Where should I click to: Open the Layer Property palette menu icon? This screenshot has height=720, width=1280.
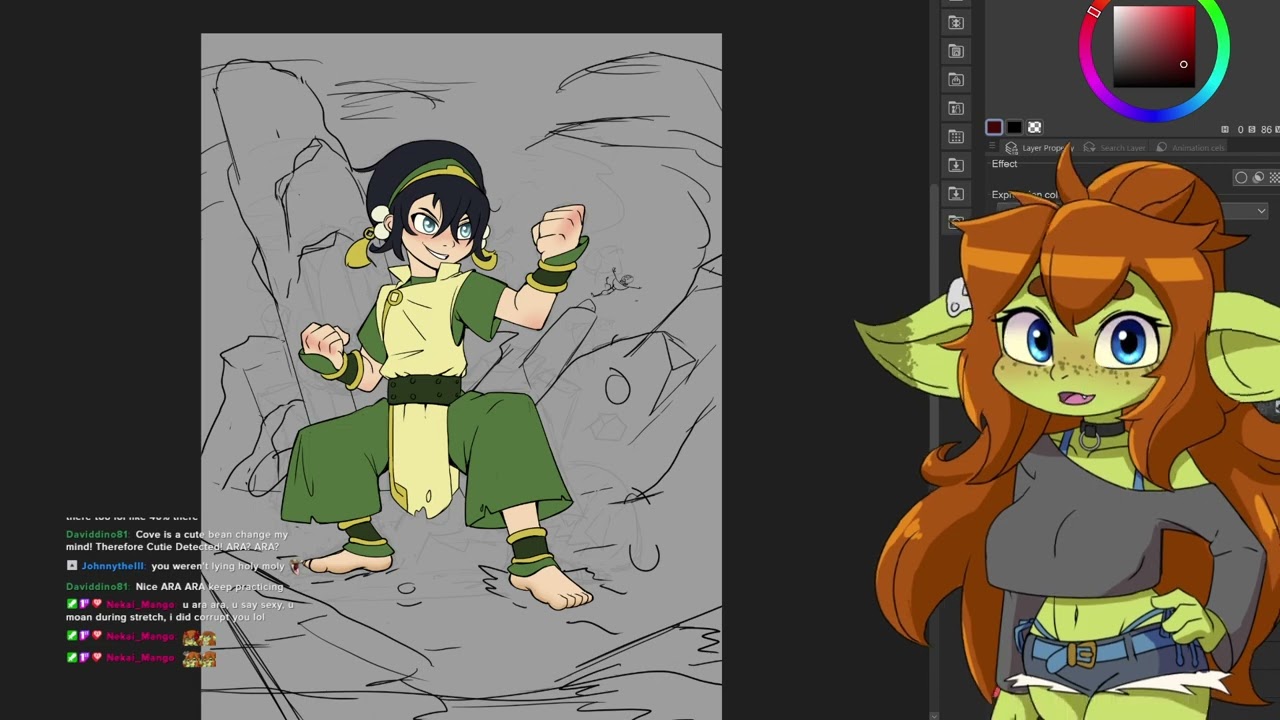coord(992,147)
